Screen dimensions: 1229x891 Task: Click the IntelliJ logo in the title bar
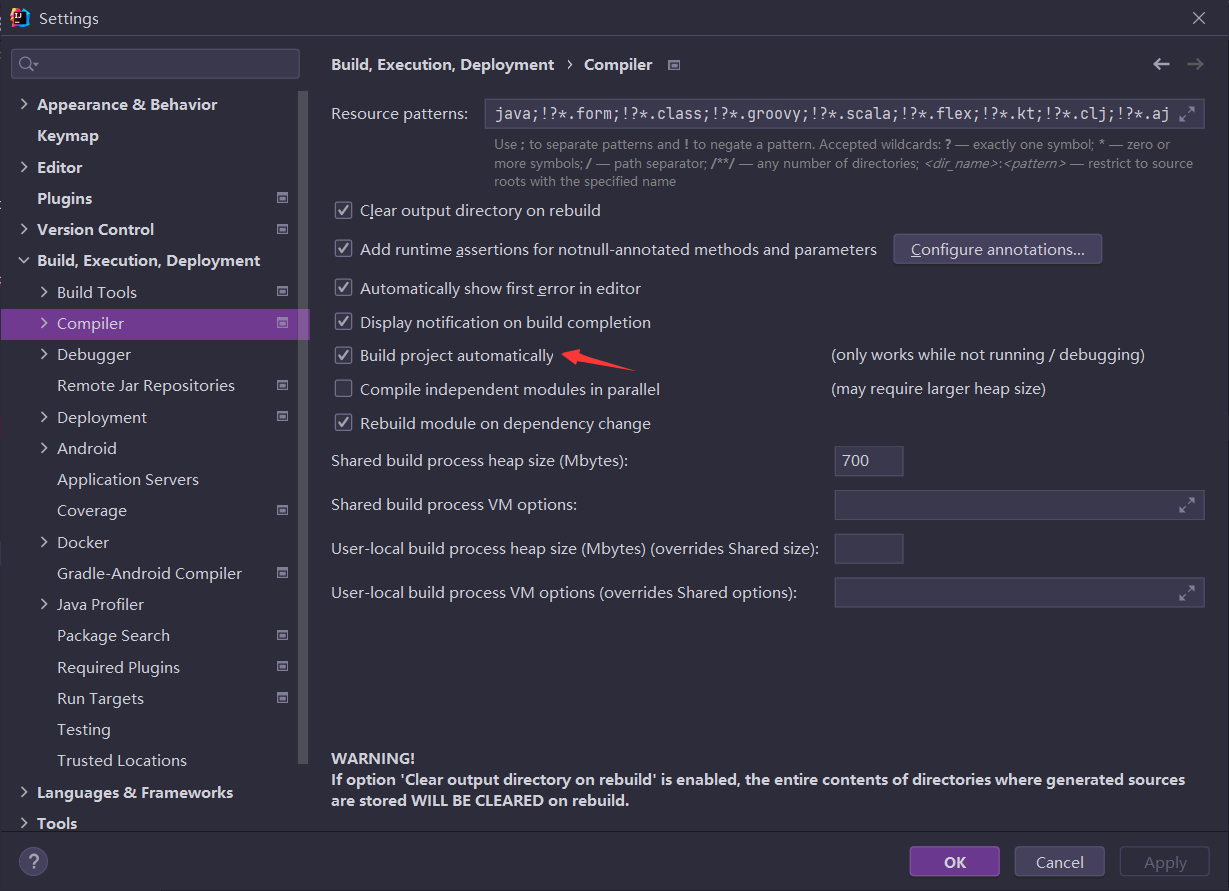point(20,18)
